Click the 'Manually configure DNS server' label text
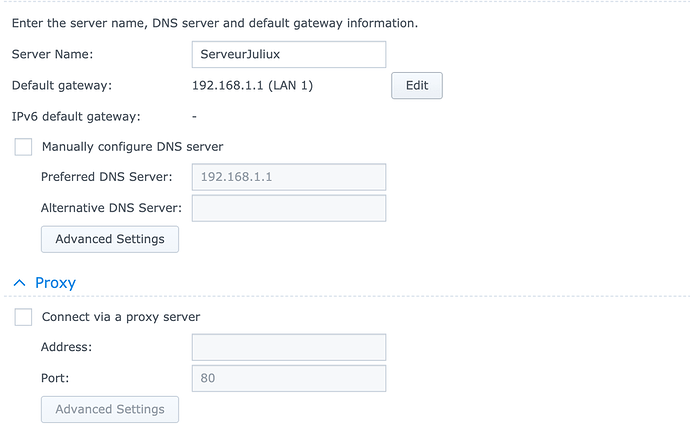Viewport: 690px width, 426px height. (x=132, y=147)
